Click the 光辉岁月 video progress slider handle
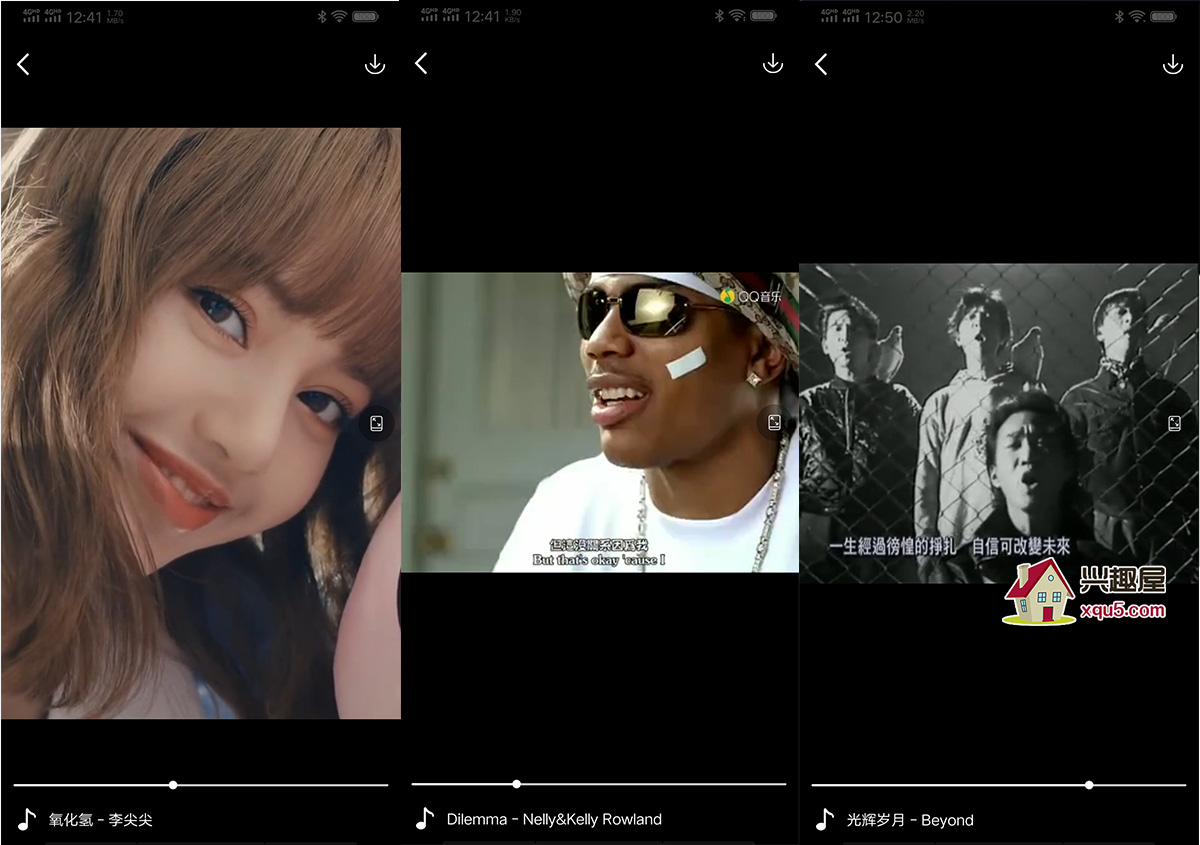This screenshot has height=845, width=1200. 1089,785
